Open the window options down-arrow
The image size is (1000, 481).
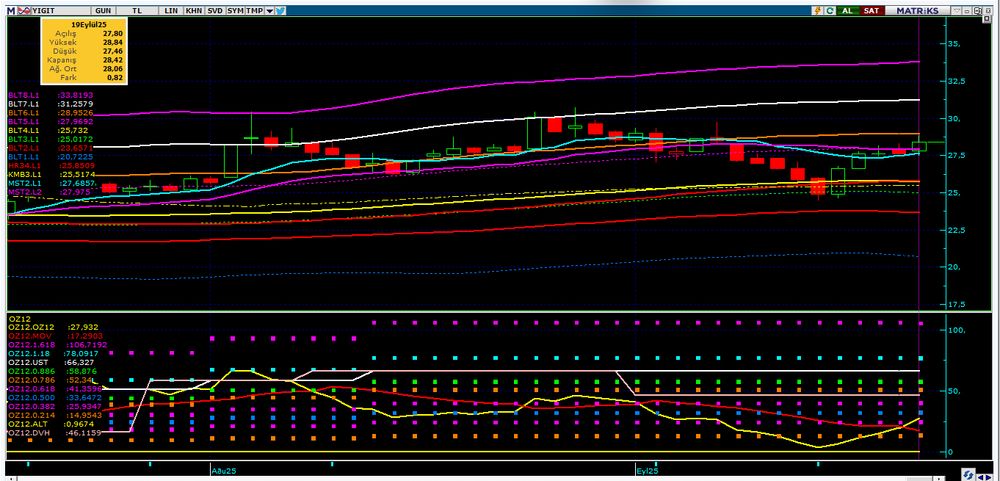pyautogui.click(x=956, y=11)
